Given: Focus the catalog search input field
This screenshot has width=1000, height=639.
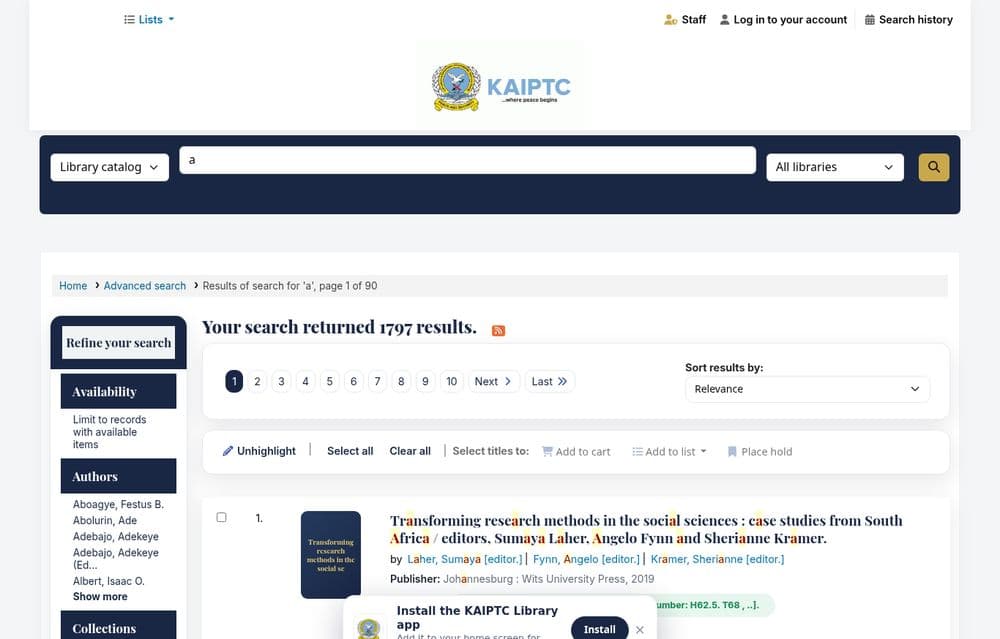Looking at the screenshot, I should click(x=467, y=160).
